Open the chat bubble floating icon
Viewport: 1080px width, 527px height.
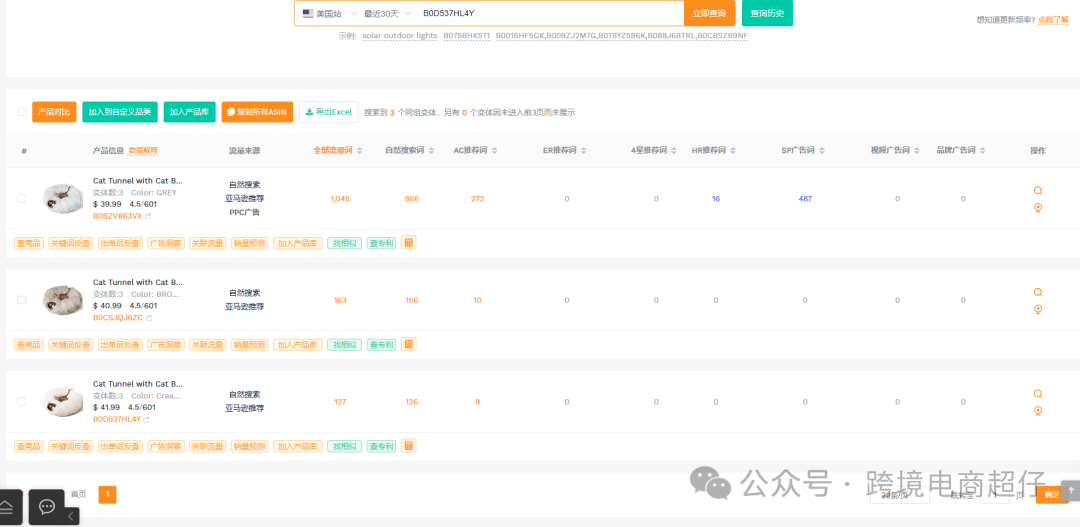pyautogui.click(x=47, y=507)
